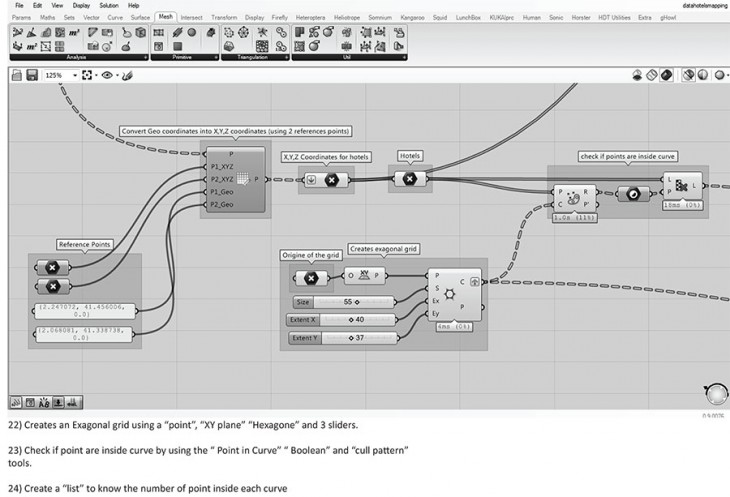This screenshot has width=730, height=497.
Task: Select the sketch pen tool in canvas toolbar
Action: (x=124, y=75)
